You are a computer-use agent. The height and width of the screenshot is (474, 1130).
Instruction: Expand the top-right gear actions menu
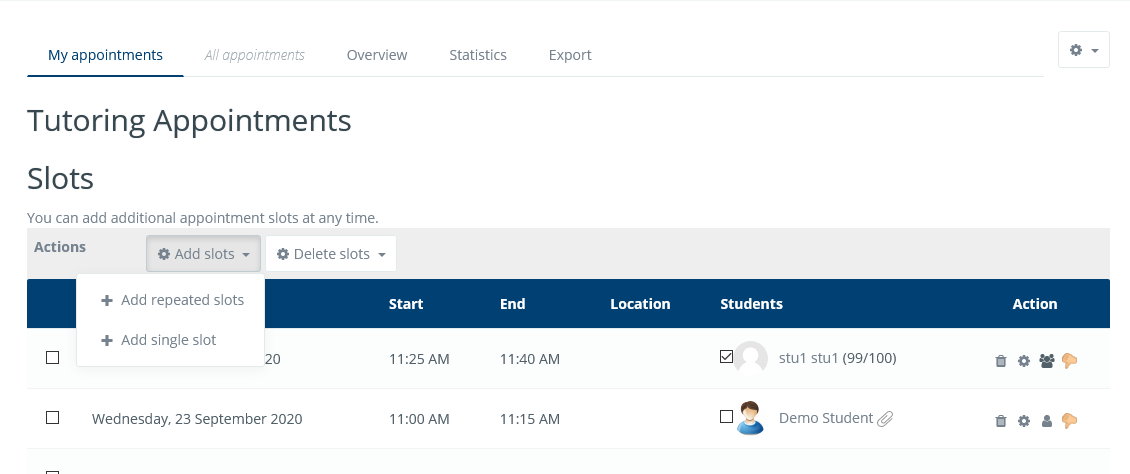coord(1083,50)
